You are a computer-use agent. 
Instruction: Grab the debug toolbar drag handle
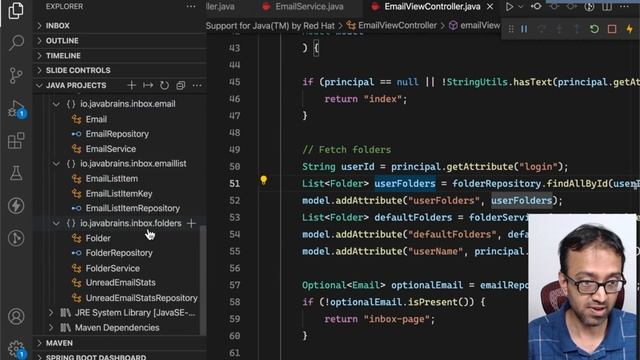coord(511,29)
